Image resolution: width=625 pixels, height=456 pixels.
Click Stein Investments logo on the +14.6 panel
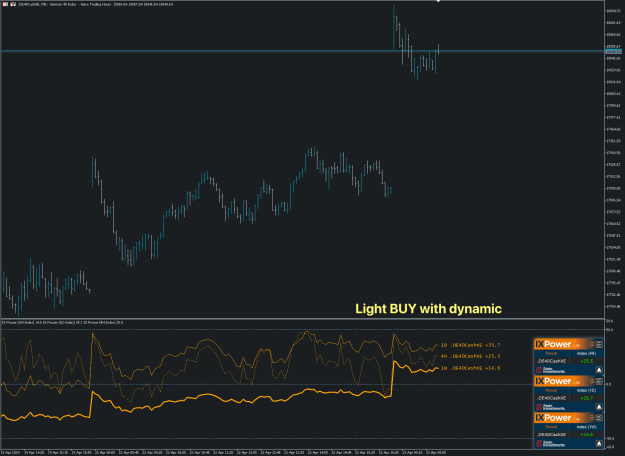[x=550, y=444]
